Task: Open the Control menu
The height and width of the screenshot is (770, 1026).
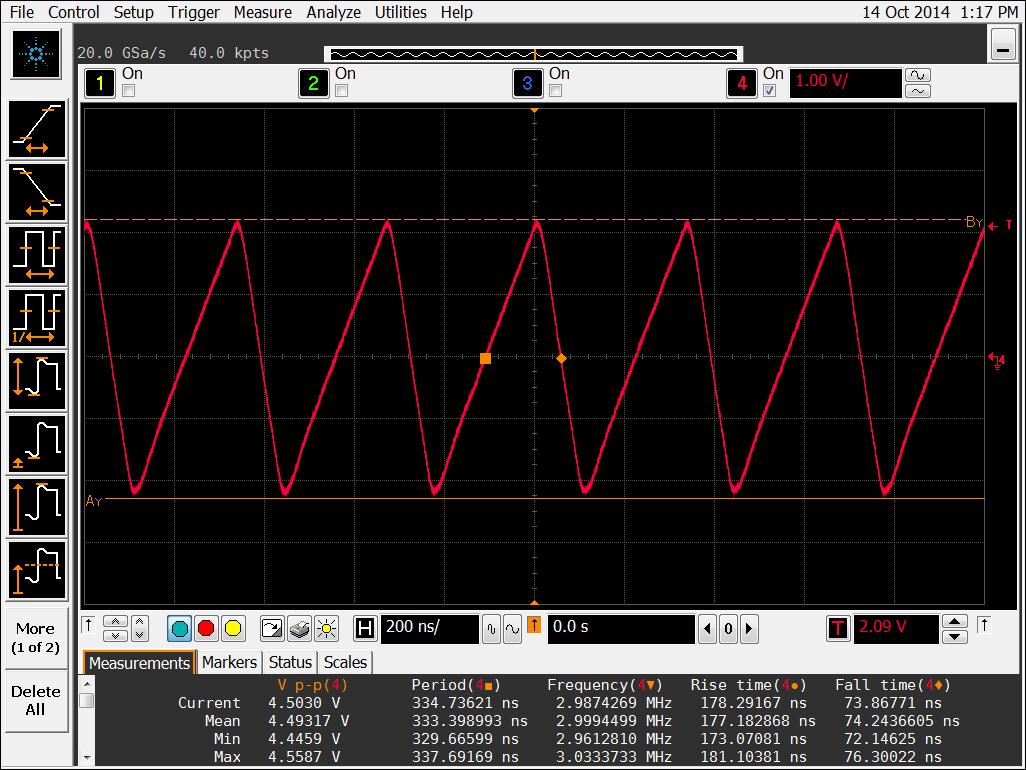Action: coord(74,12)
